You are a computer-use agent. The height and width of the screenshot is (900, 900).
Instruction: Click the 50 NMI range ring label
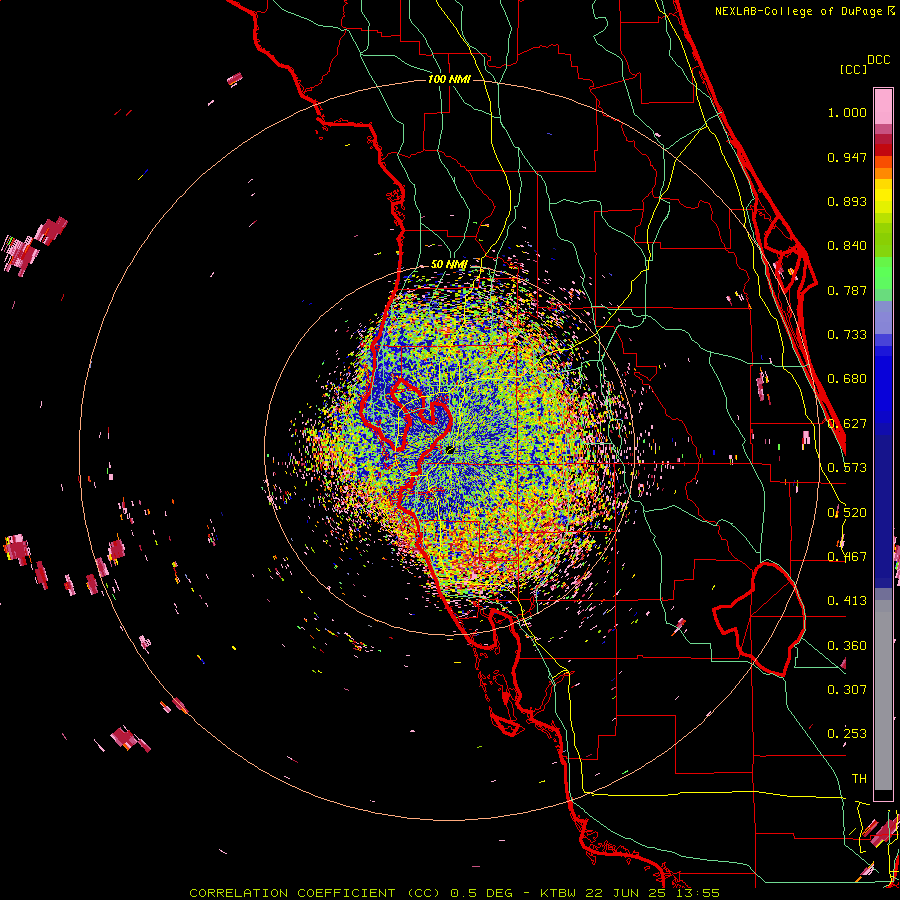(449, 264)
